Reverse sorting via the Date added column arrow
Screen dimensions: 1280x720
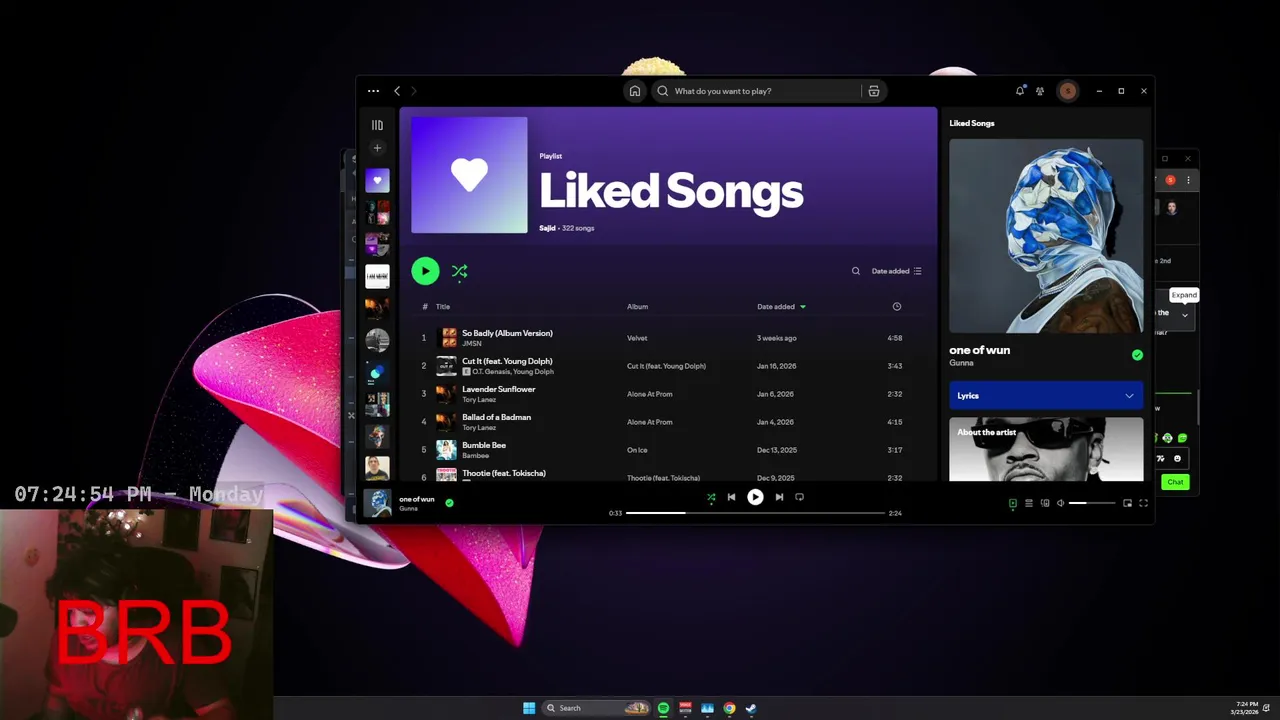point(802,307)
